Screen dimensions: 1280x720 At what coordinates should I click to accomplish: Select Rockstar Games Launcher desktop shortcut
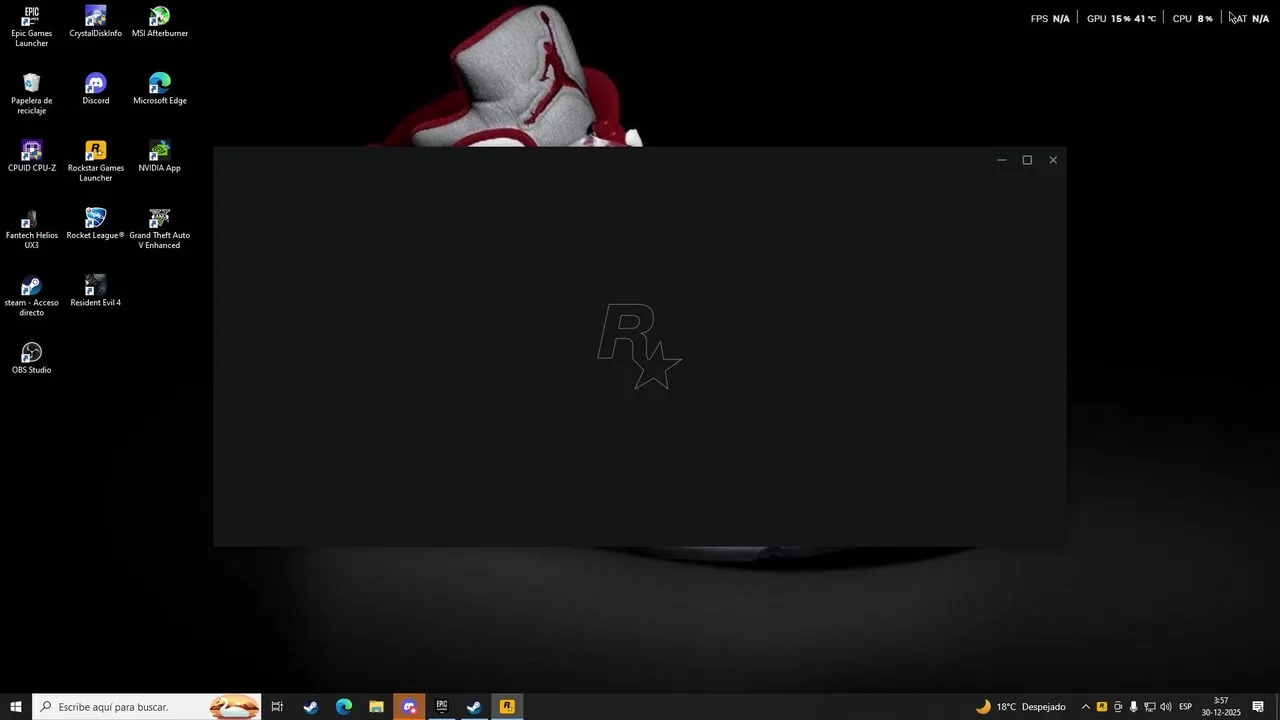point(96,161)
